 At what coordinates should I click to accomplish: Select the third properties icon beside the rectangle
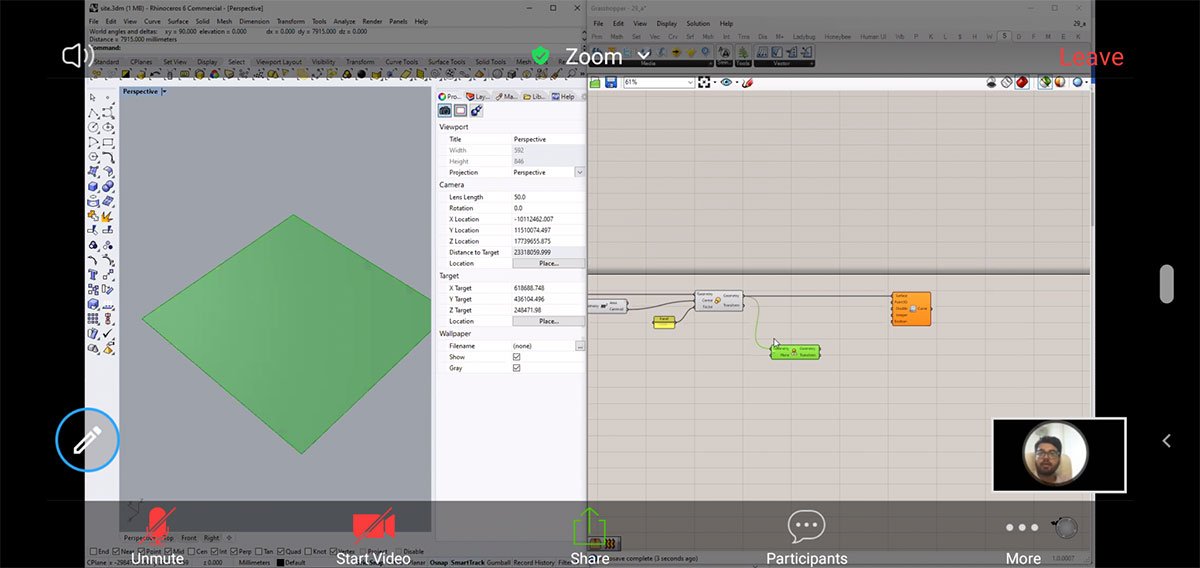(476, 111)
